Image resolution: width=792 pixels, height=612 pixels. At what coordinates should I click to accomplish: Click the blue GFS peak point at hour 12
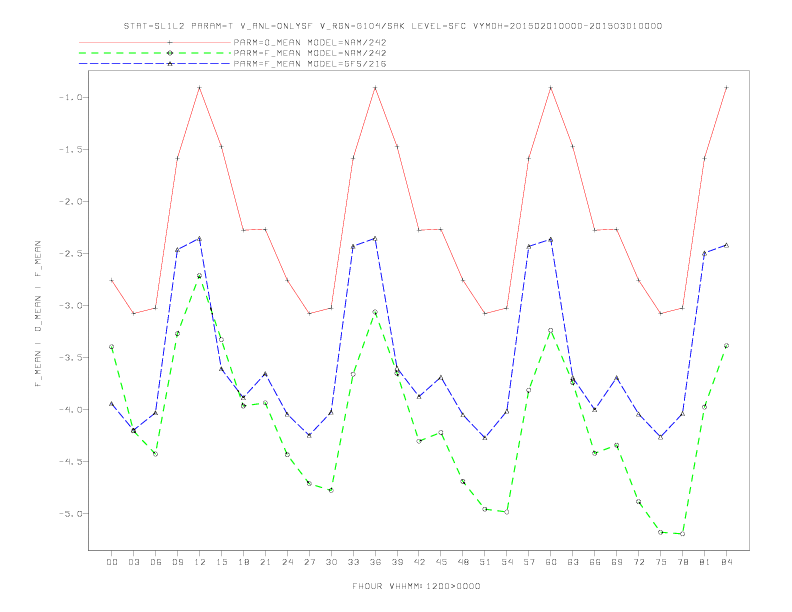coord(200,238)
